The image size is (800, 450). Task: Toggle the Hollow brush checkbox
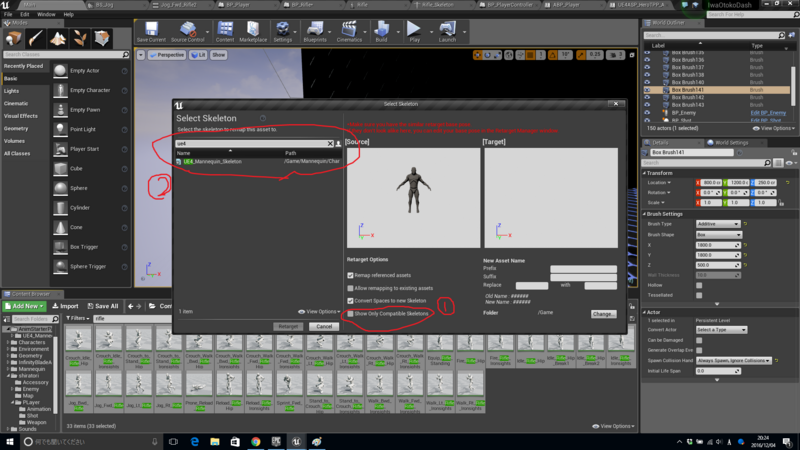[699, 285]
